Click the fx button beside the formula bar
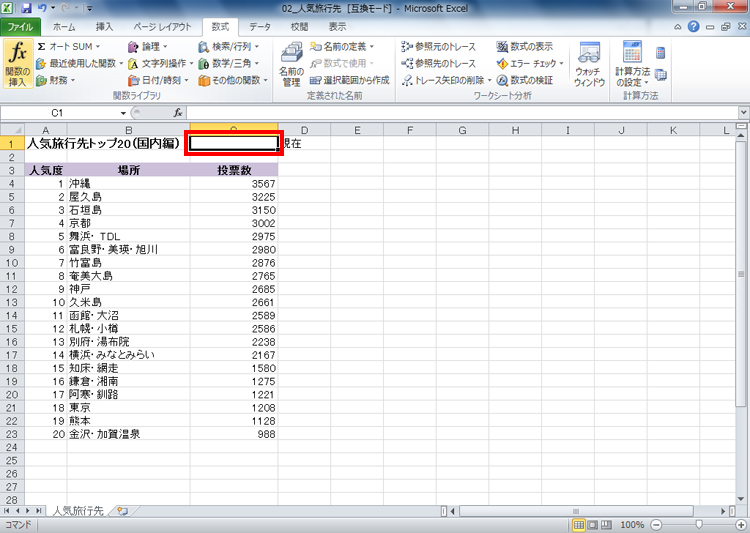Viewport: 750px width, 533px height. (178, 113)
